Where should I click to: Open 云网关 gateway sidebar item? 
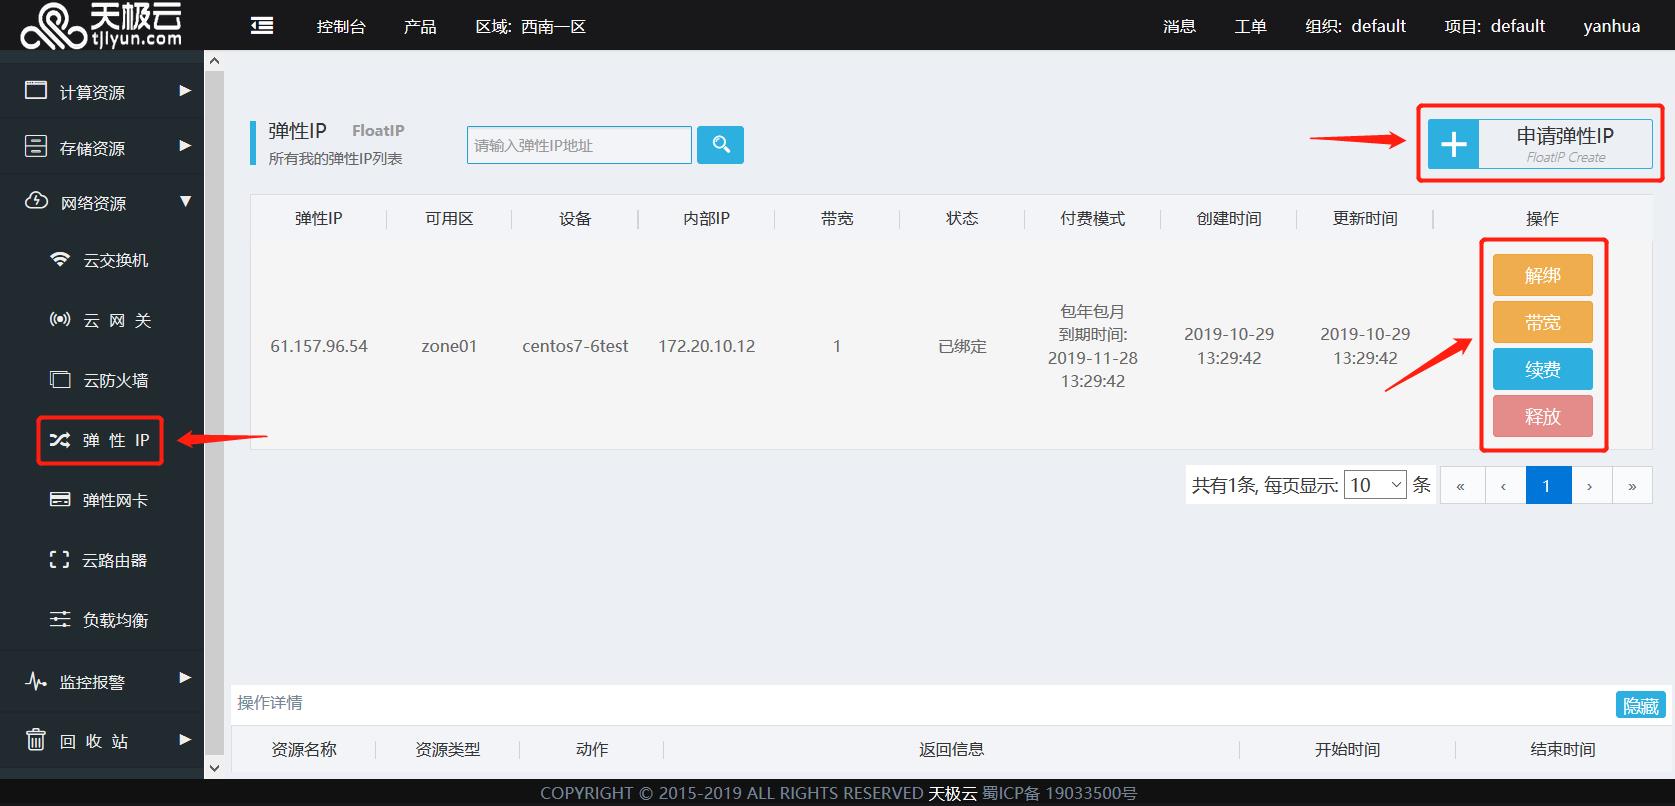coord(100,320)
